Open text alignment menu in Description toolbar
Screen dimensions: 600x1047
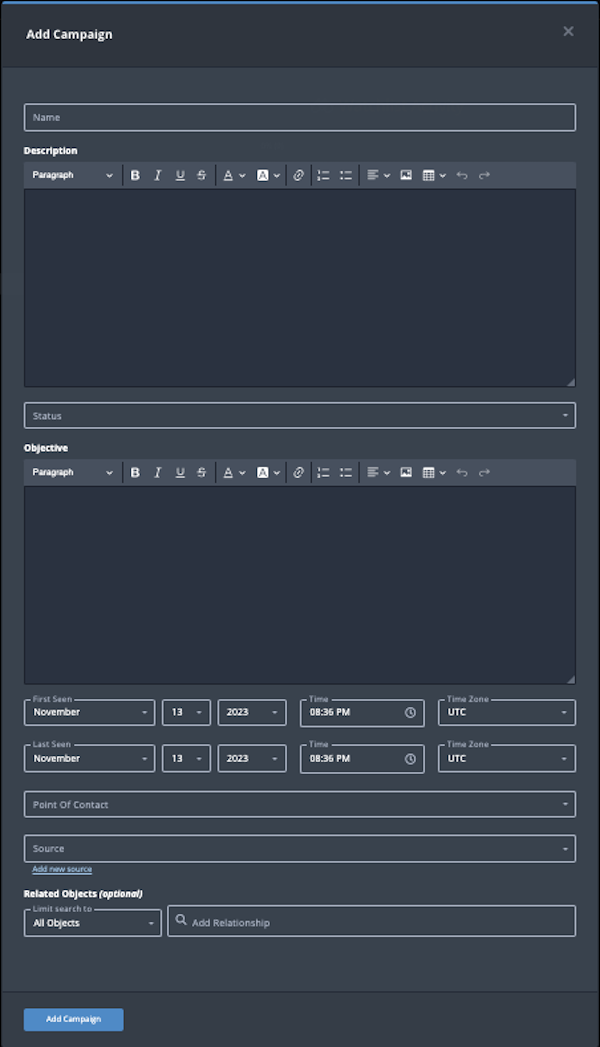coord(378,175)
